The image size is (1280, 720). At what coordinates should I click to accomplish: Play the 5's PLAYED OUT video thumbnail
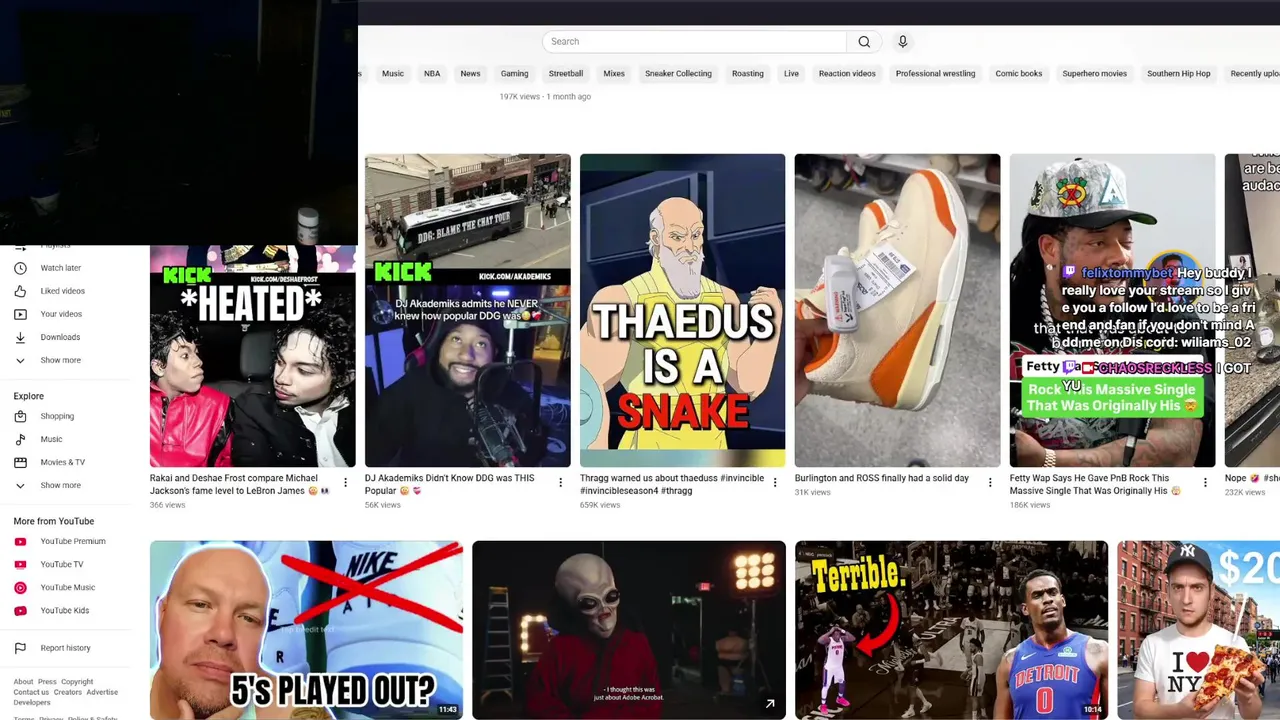click(x=307, y=630)
